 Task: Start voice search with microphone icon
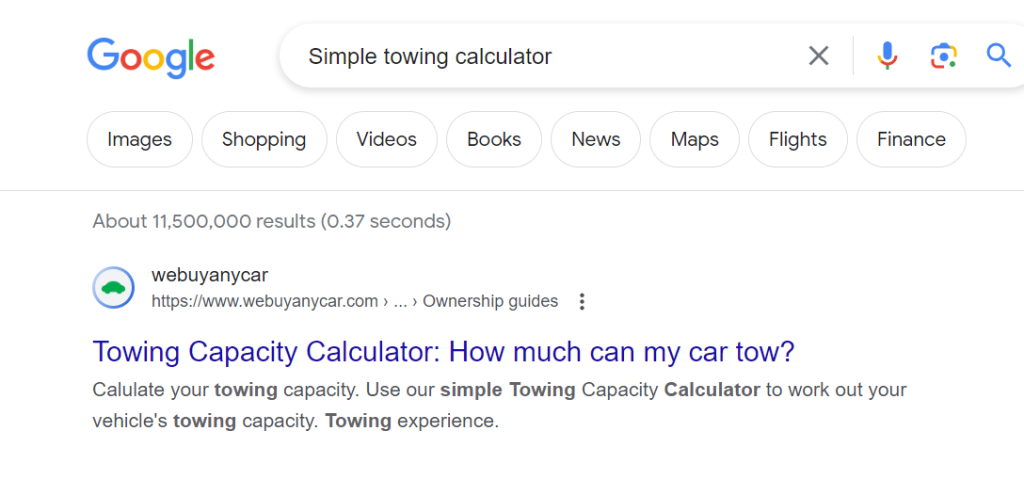pos(887,56)
